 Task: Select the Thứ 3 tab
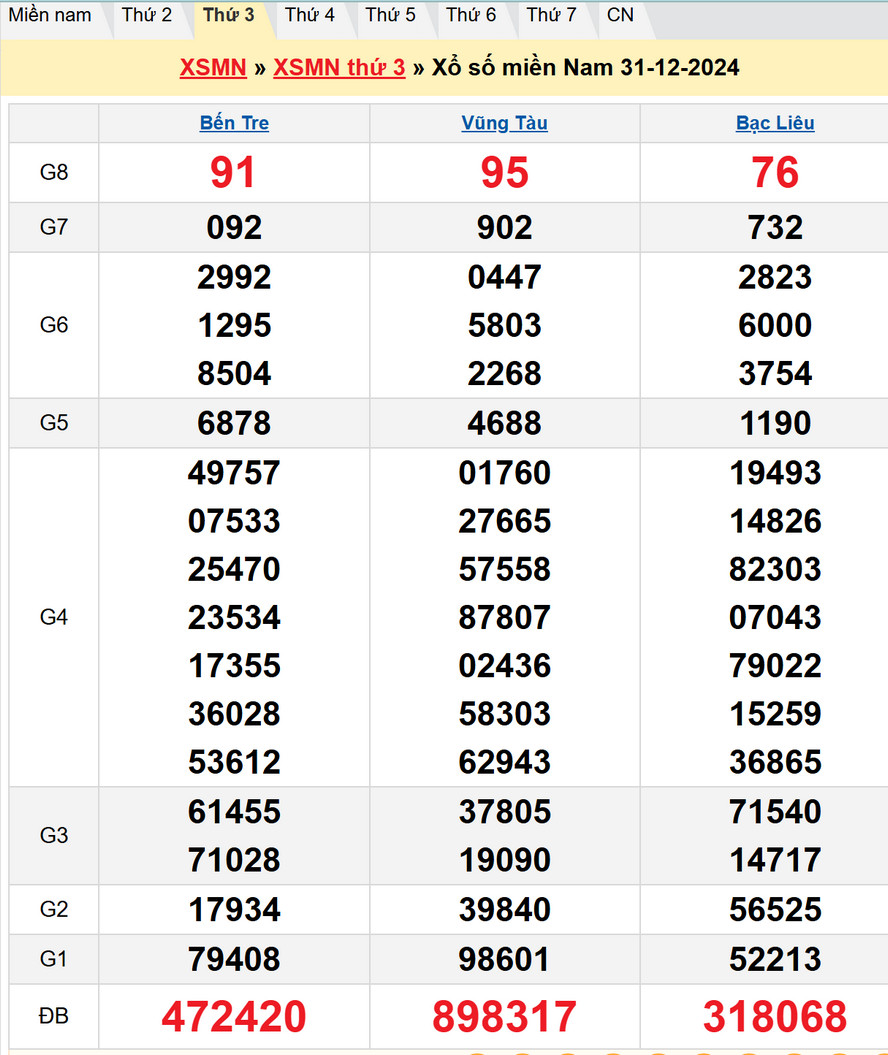coord(228,15)
